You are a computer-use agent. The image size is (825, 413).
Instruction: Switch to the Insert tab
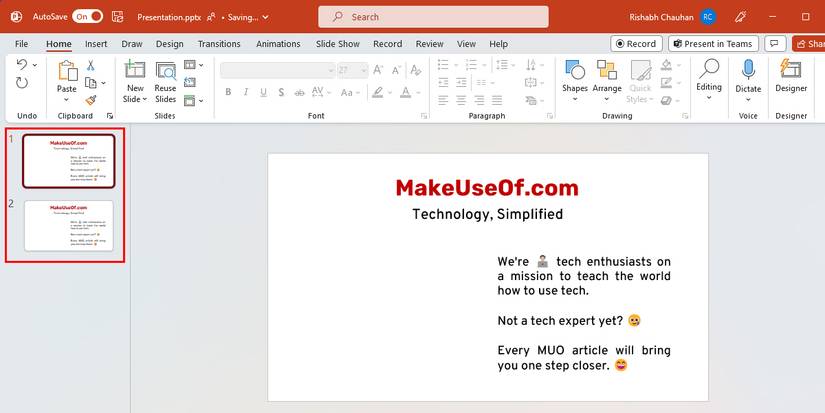[x=96, y=44]
